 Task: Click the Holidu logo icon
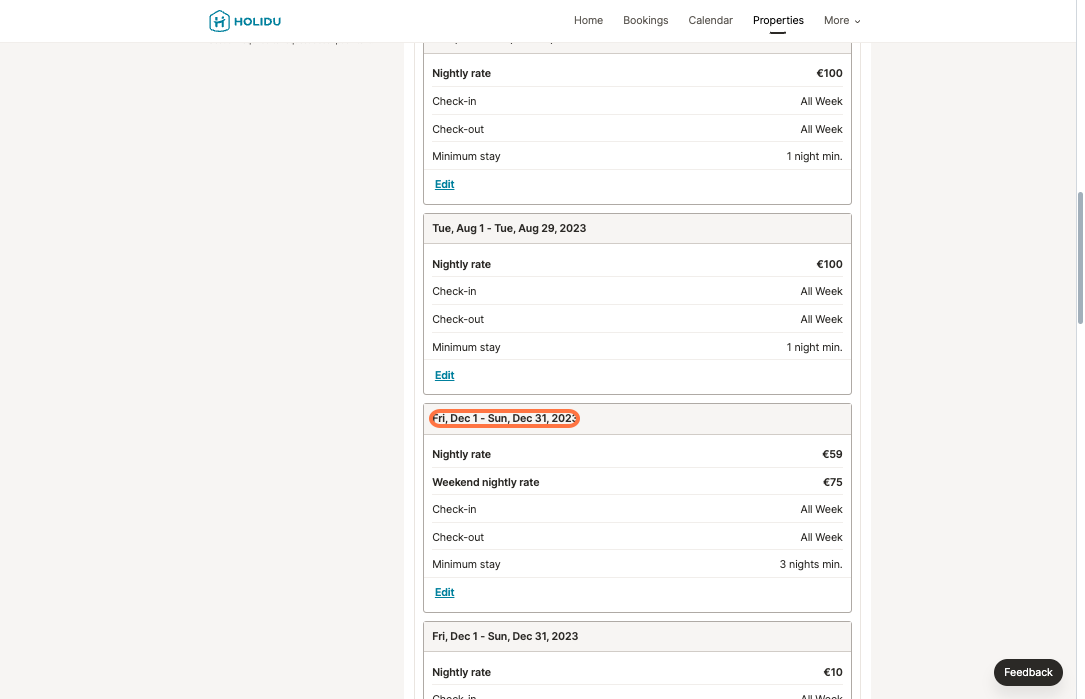(x=219, y=21)
